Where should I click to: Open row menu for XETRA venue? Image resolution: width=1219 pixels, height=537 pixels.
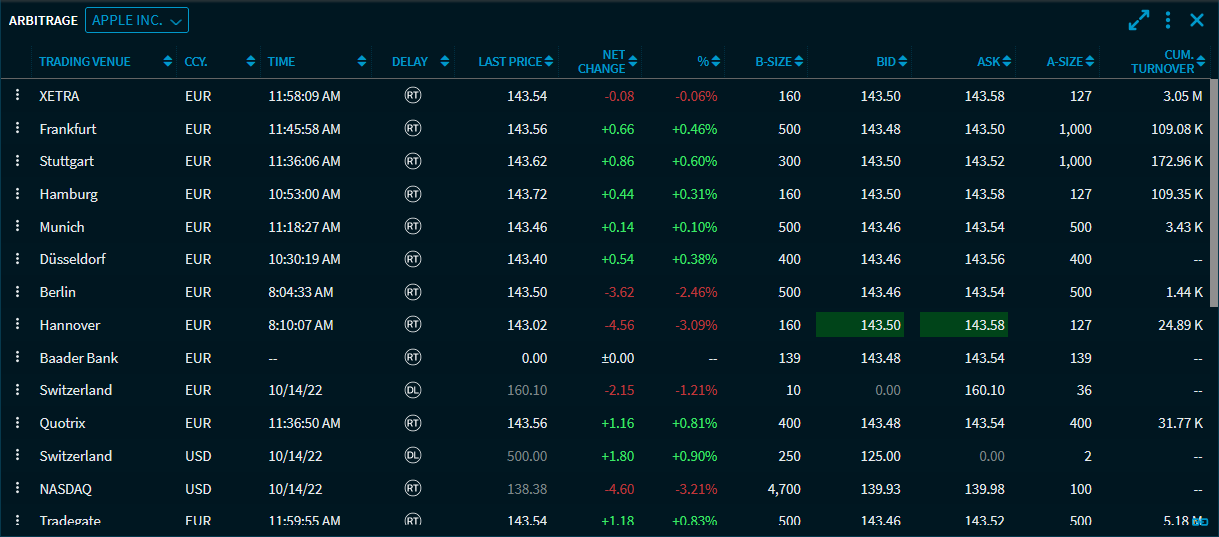coord(17,96)
